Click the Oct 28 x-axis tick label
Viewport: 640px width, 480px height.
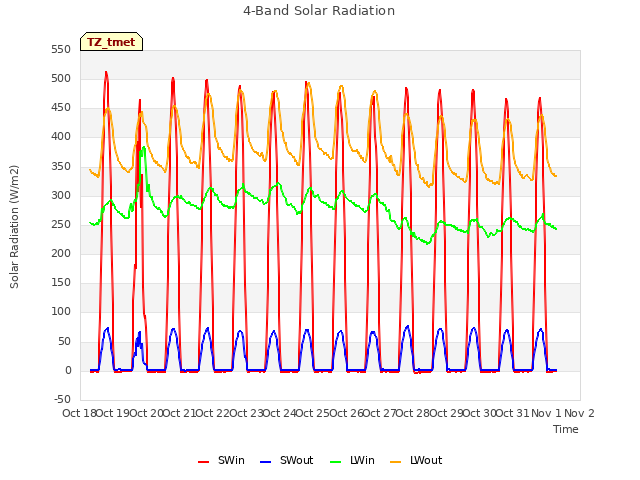pyautogui.click(x=413, y=413)
